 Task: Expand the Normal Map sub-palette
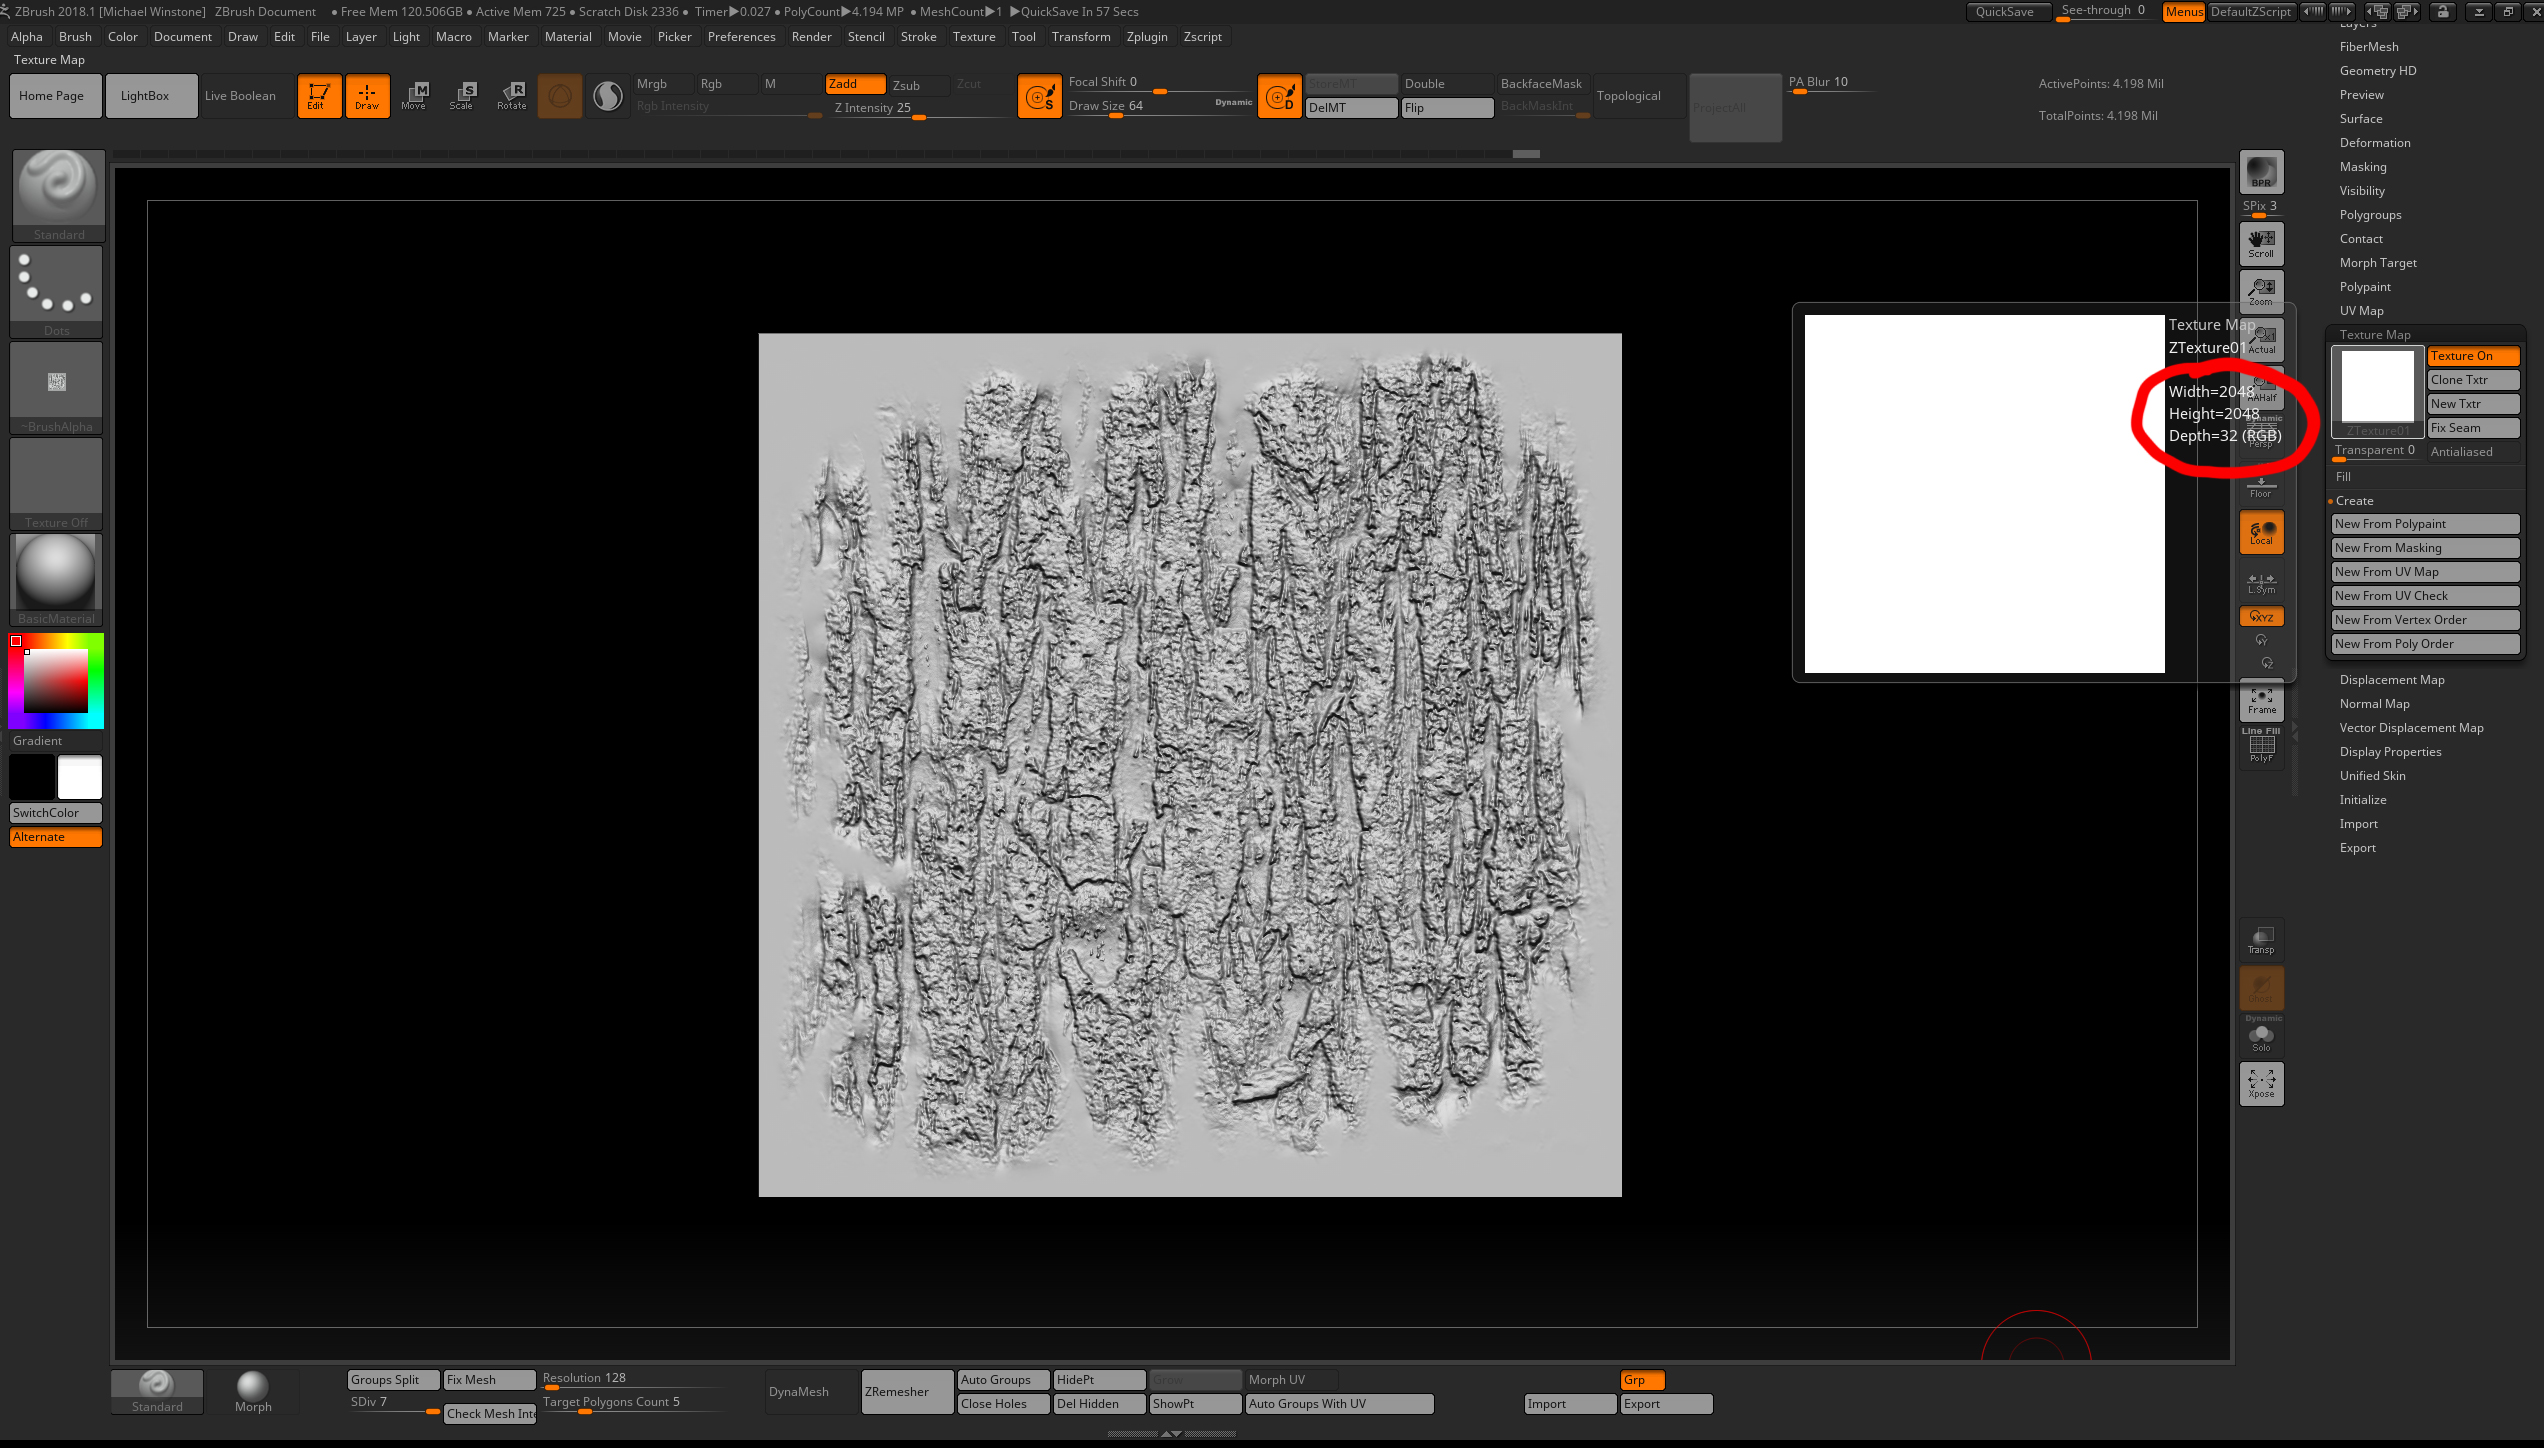pos(2374,704)
